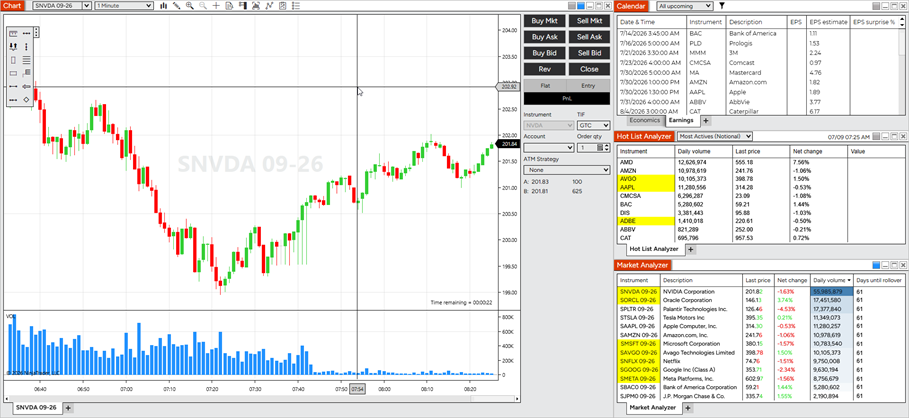Click Chart window gray instrument link button
909x418 pixels.
point(572,6)
